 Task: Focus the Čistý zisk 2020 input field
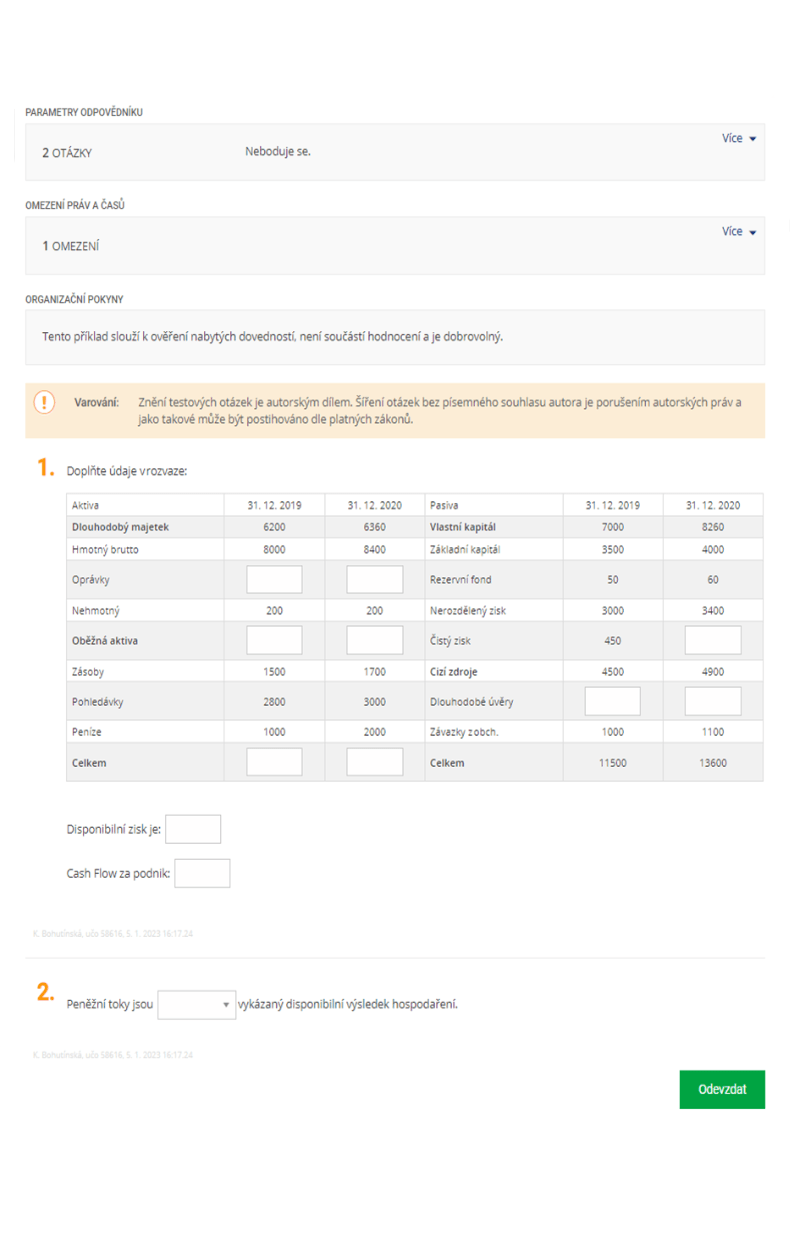712,641
